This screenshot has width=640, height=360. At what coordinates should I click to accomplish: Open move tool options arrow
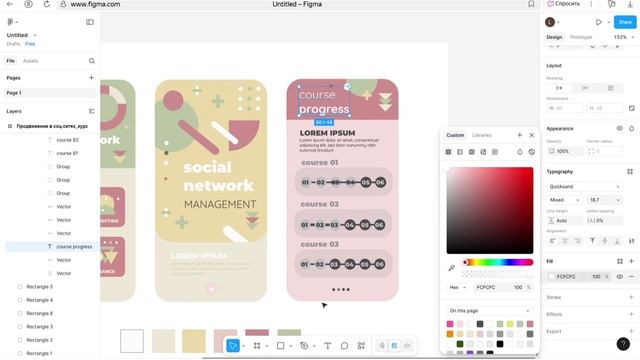point(243,346)
